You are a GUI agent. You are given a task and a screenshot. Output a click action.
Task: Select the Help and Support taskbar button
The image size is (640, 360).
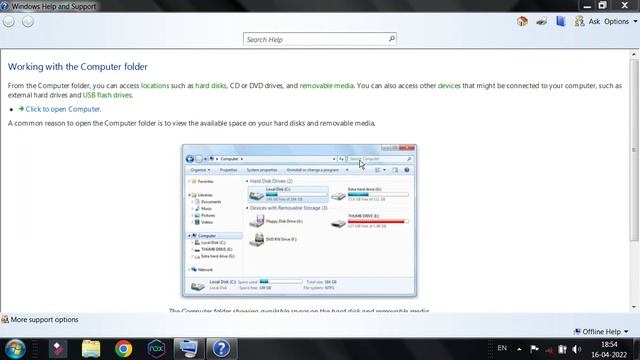[221, 349]
